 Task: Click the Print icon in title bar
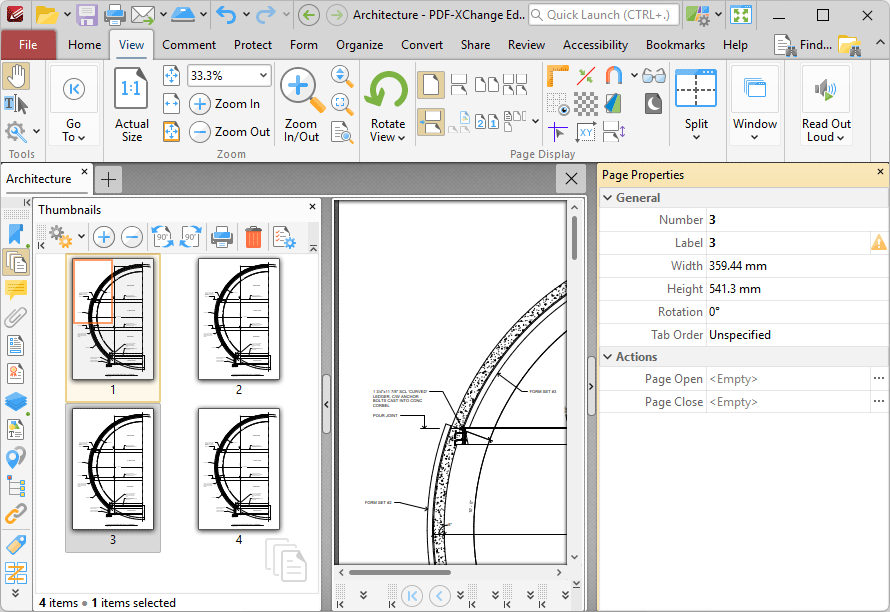pyautogui.click(x=115, y=15)
